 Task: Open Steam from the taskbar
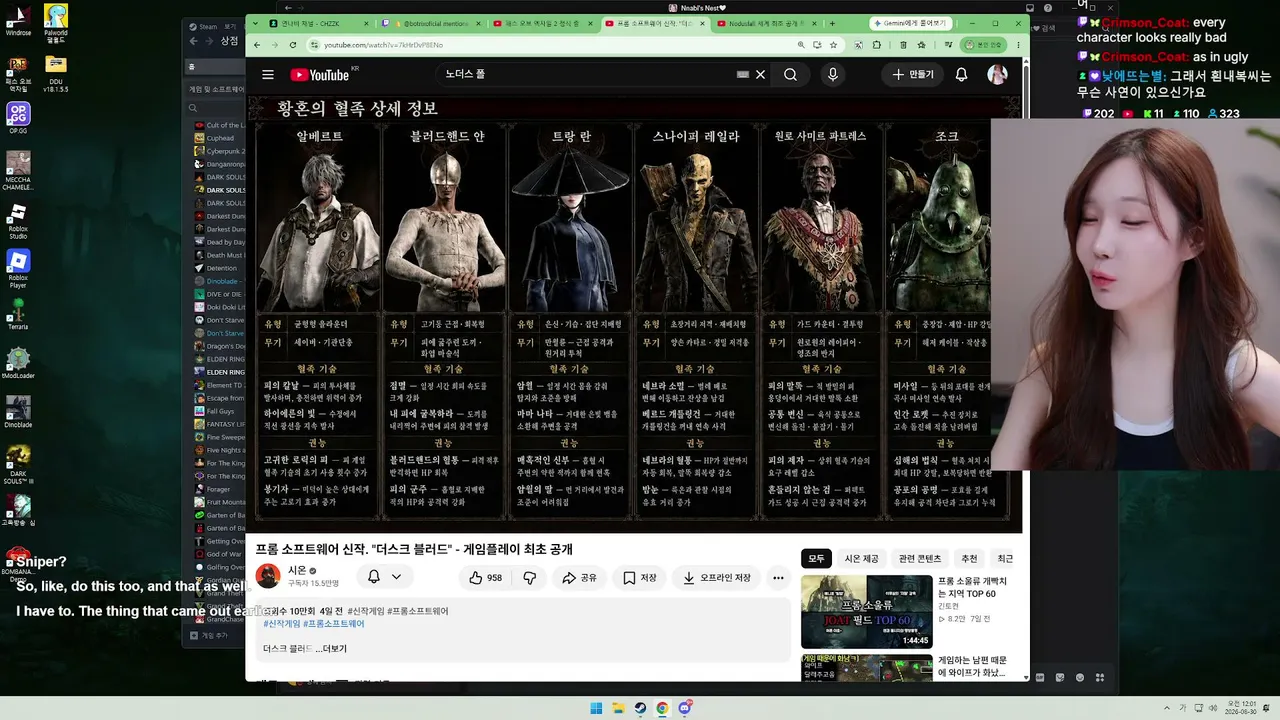[640, 708]
